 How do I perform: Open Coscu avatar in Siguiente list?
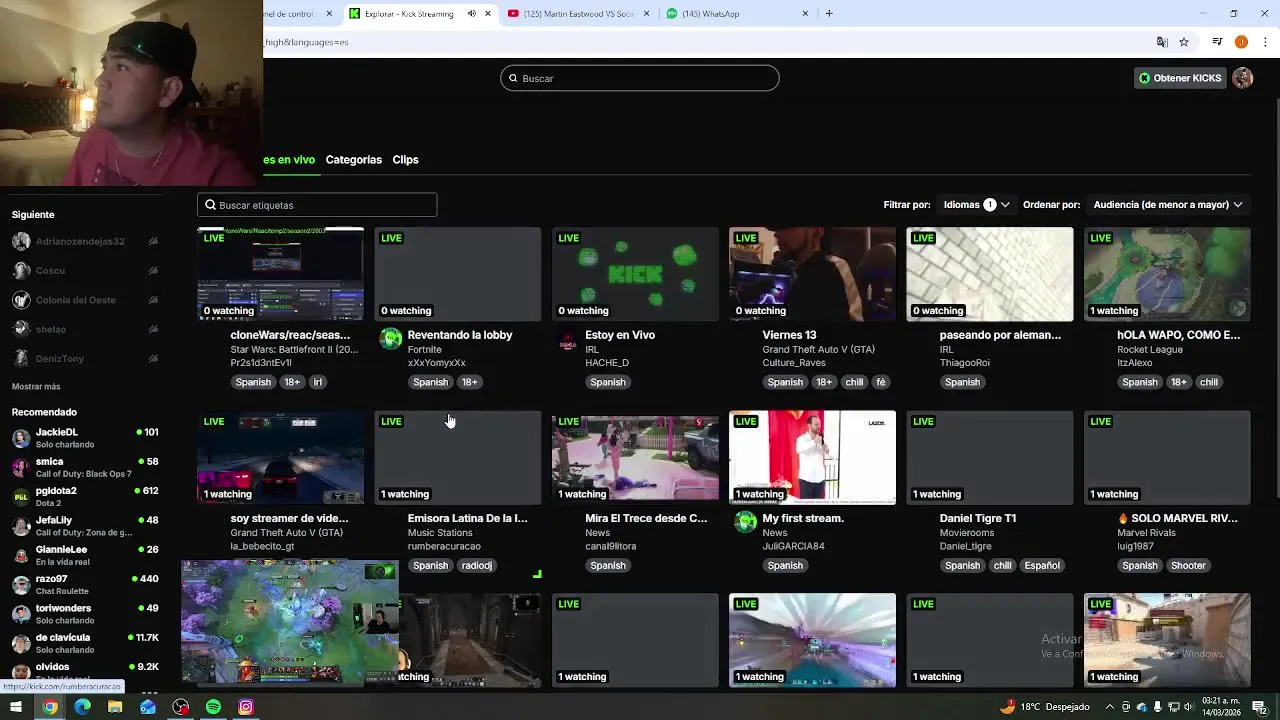pos(21,270)
